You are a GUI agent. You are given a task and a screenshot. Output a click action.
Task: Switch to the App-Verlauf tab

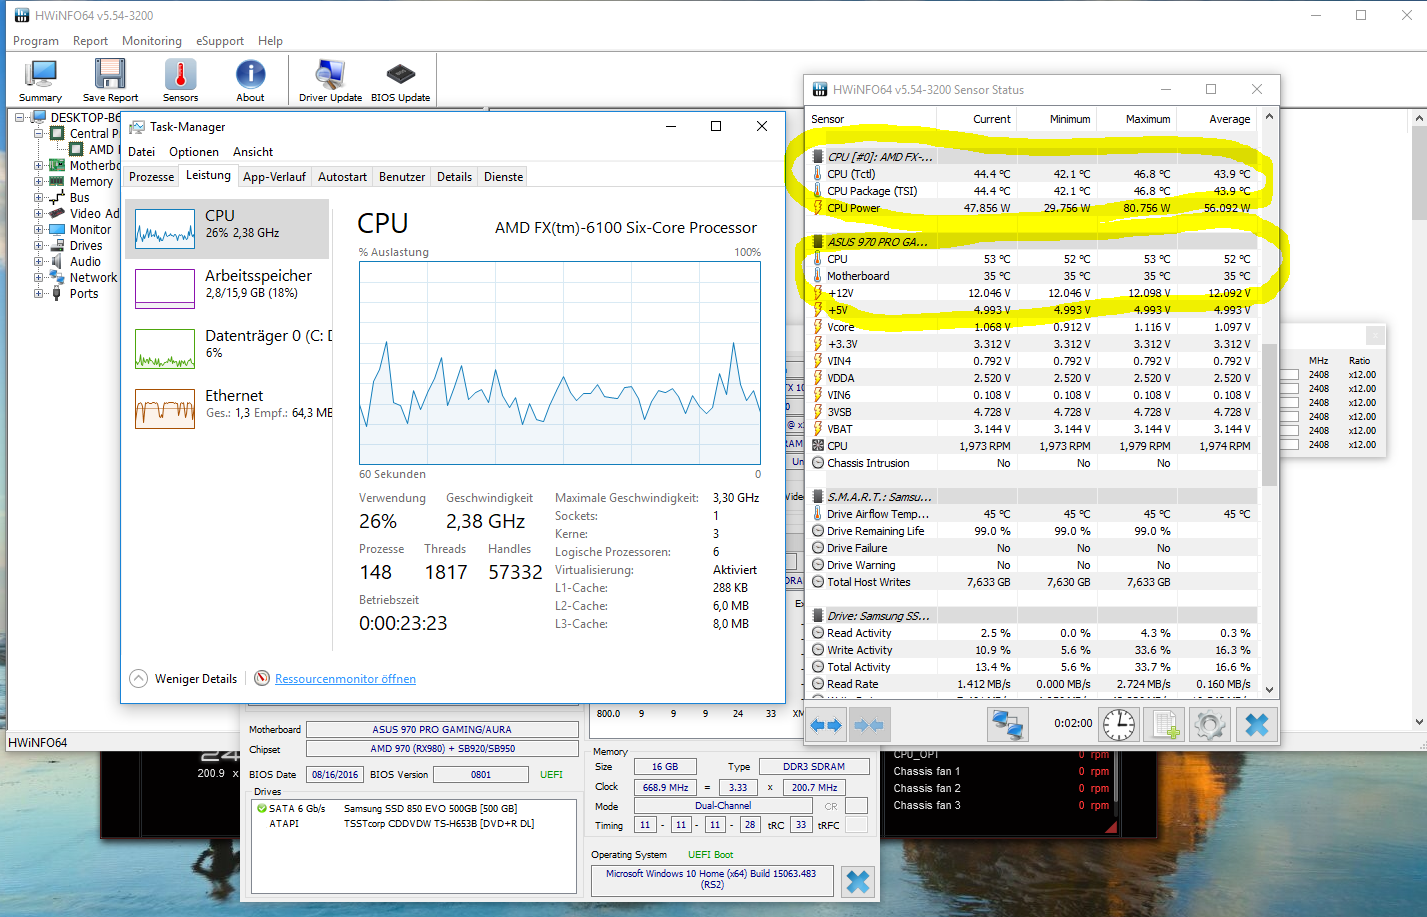pos(274,177)
